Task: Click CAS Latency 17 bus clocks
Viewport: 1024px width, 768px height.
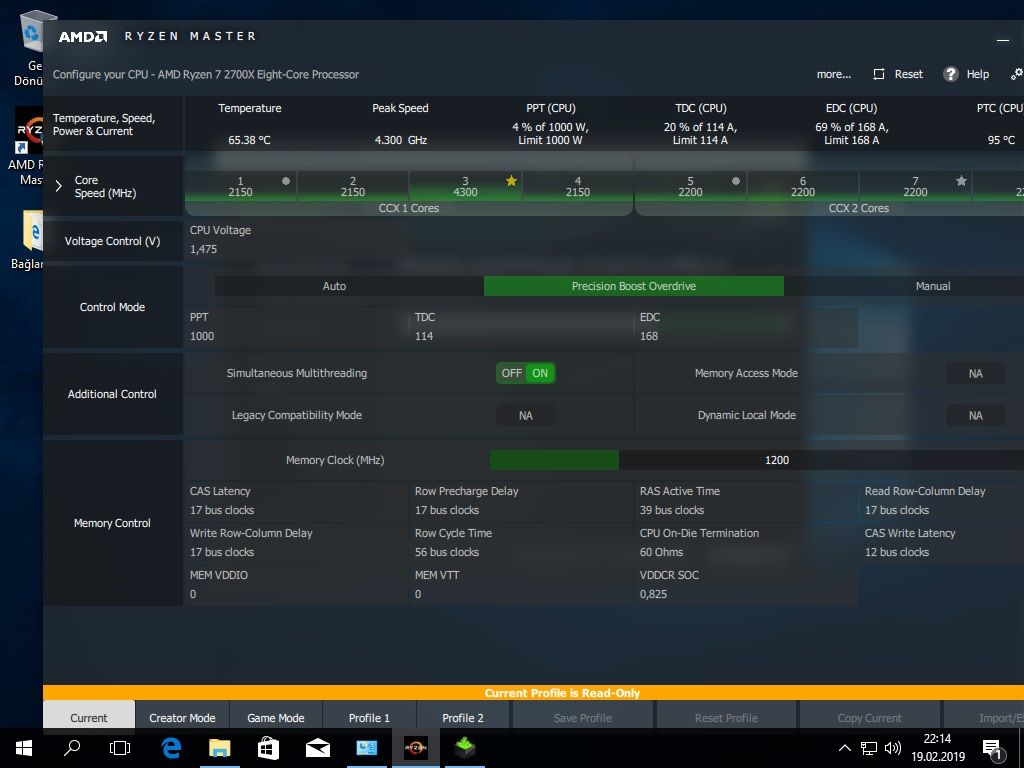Action: click(222, 510)
